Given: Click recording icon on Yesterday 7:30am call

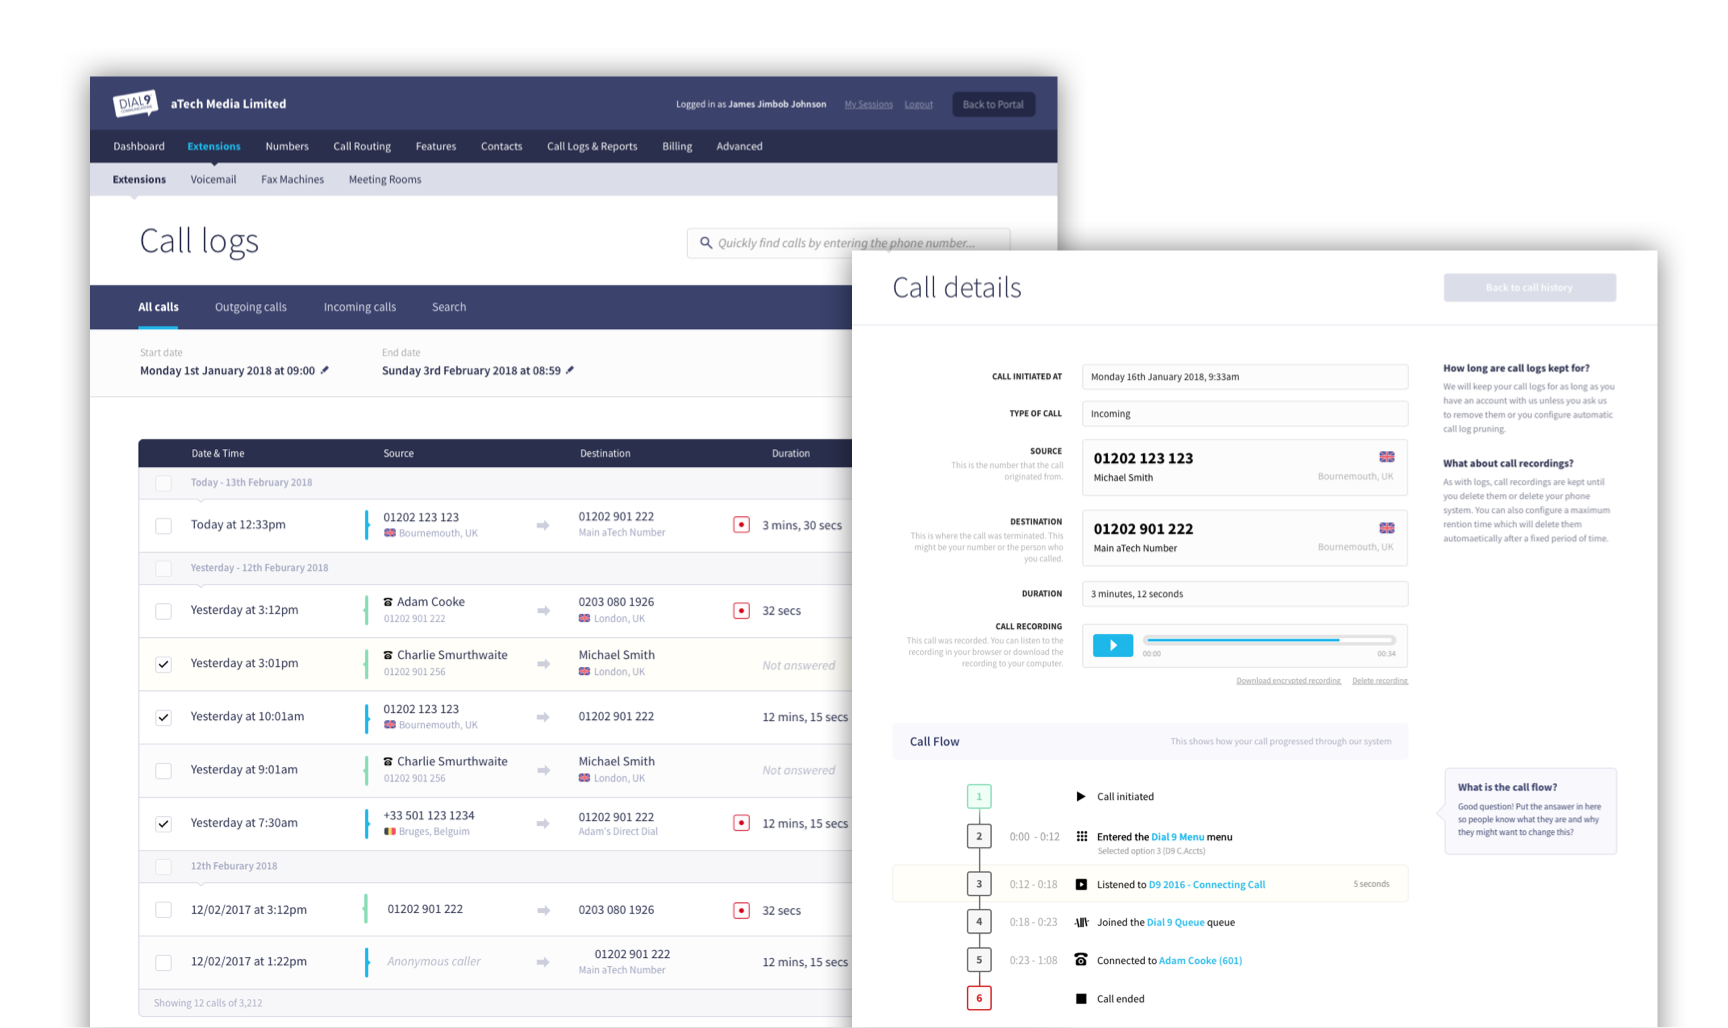Looking at the screenshot, I should (741, 823).
